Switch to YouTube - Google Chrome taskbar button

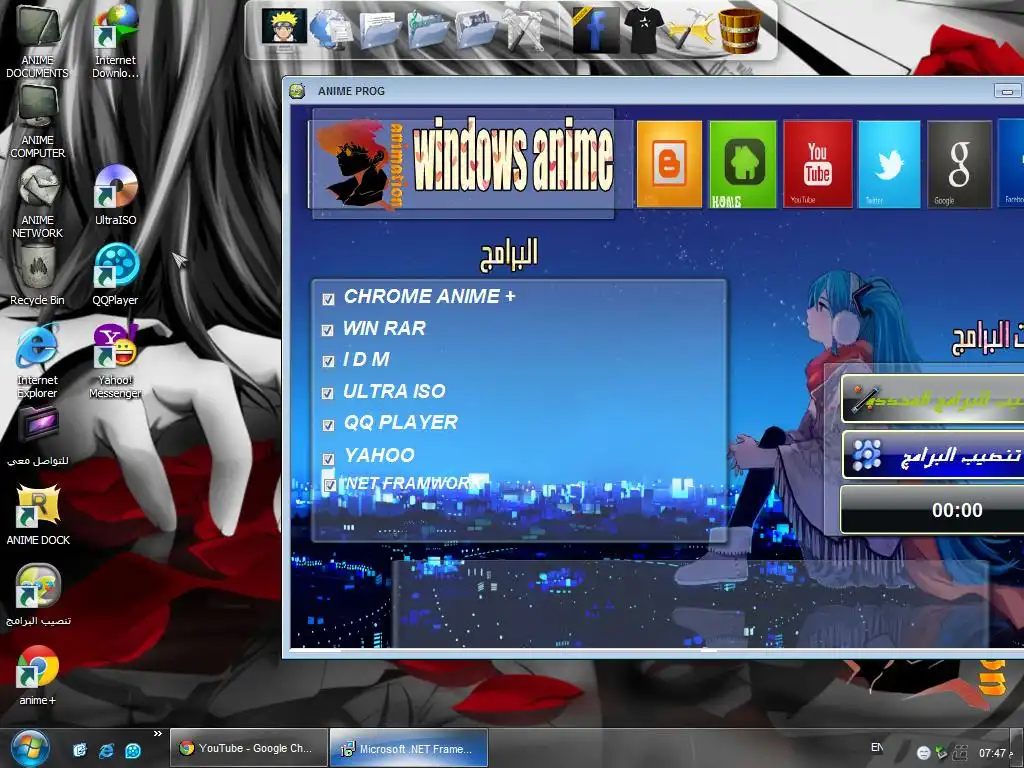point(249,748)
